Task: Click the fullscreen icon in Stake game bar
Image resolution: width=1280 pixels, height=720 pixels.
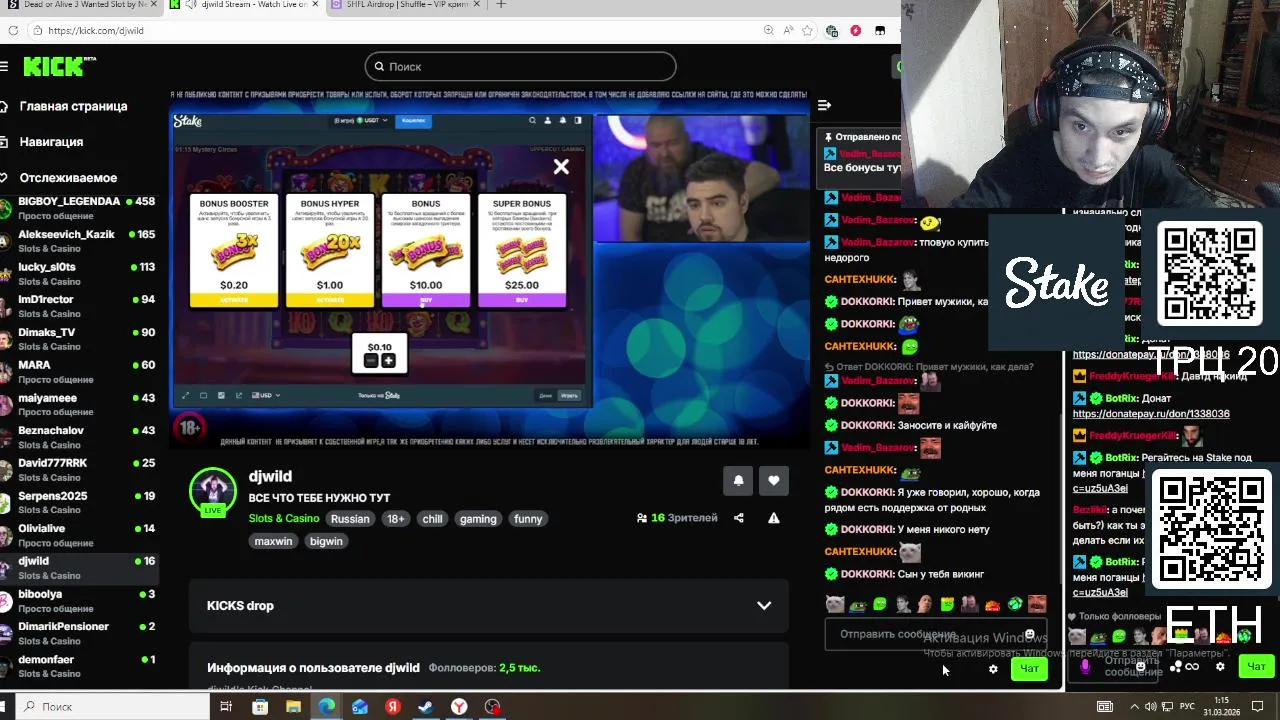Action: 185,395
